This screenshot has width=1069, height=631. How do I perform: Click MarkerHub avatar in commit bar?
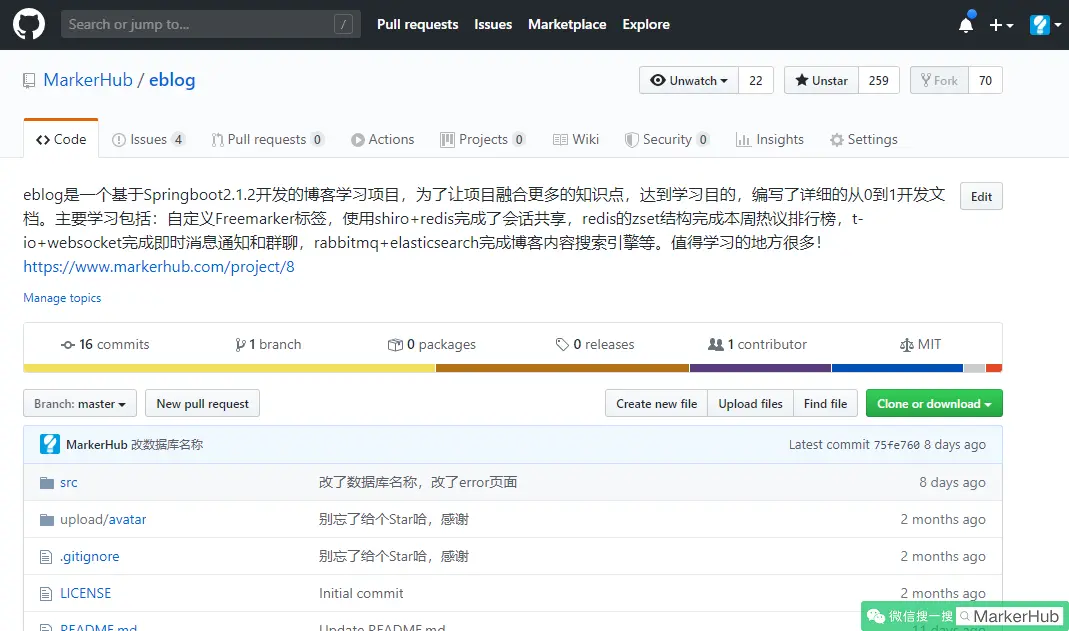50,444
